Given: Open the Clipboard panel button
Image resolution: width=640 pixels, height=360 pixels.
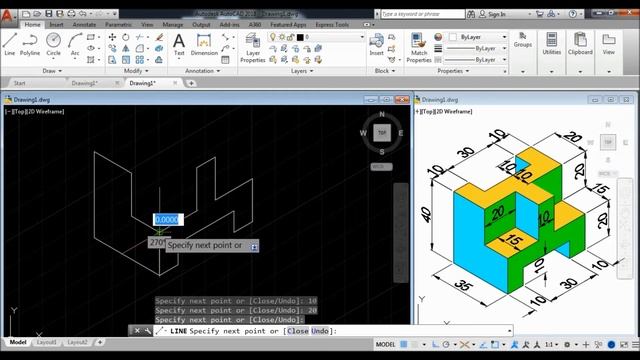Looking at the screenshot, I should pyautogui.click(x=580, y=44).
